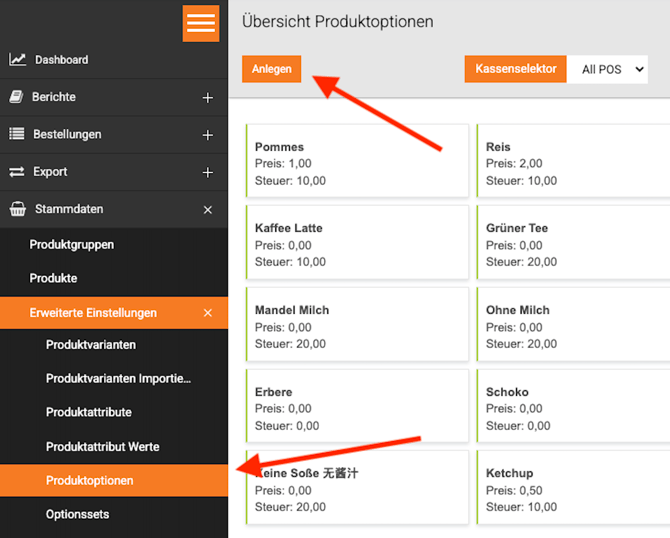
Task: Open the Pommes product option card
Action: [357, 161]
